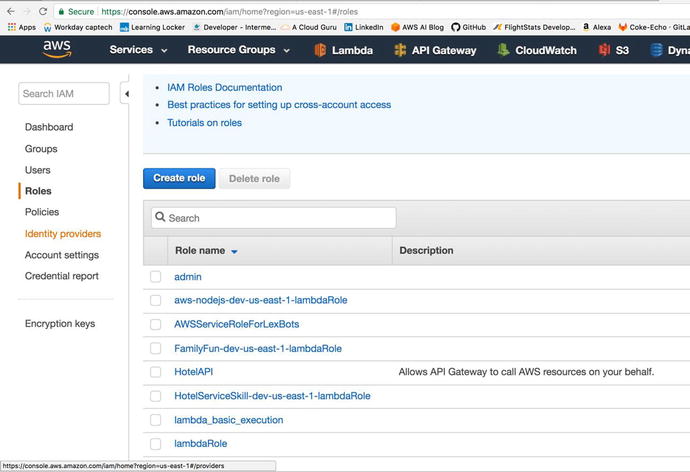690x472 pixels.
Task: Open the AWSServiceRoleForLexBots role link
Action: click(236, 324)
